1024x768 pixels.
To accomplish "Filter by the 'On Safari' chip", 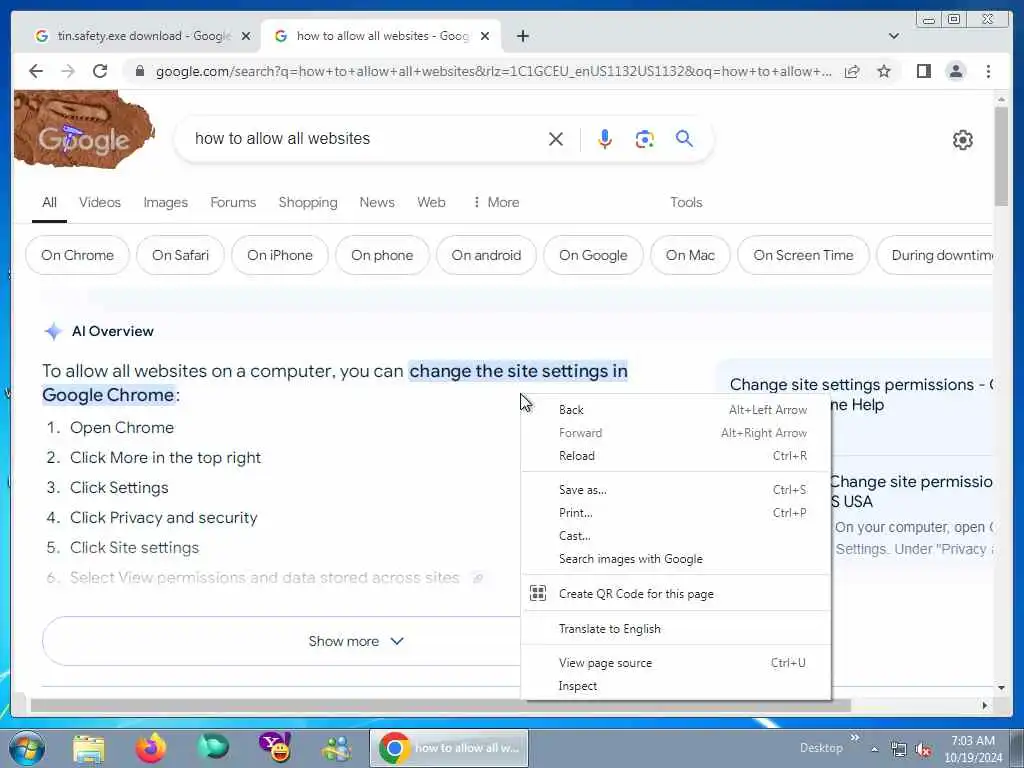I will [180, 255].
